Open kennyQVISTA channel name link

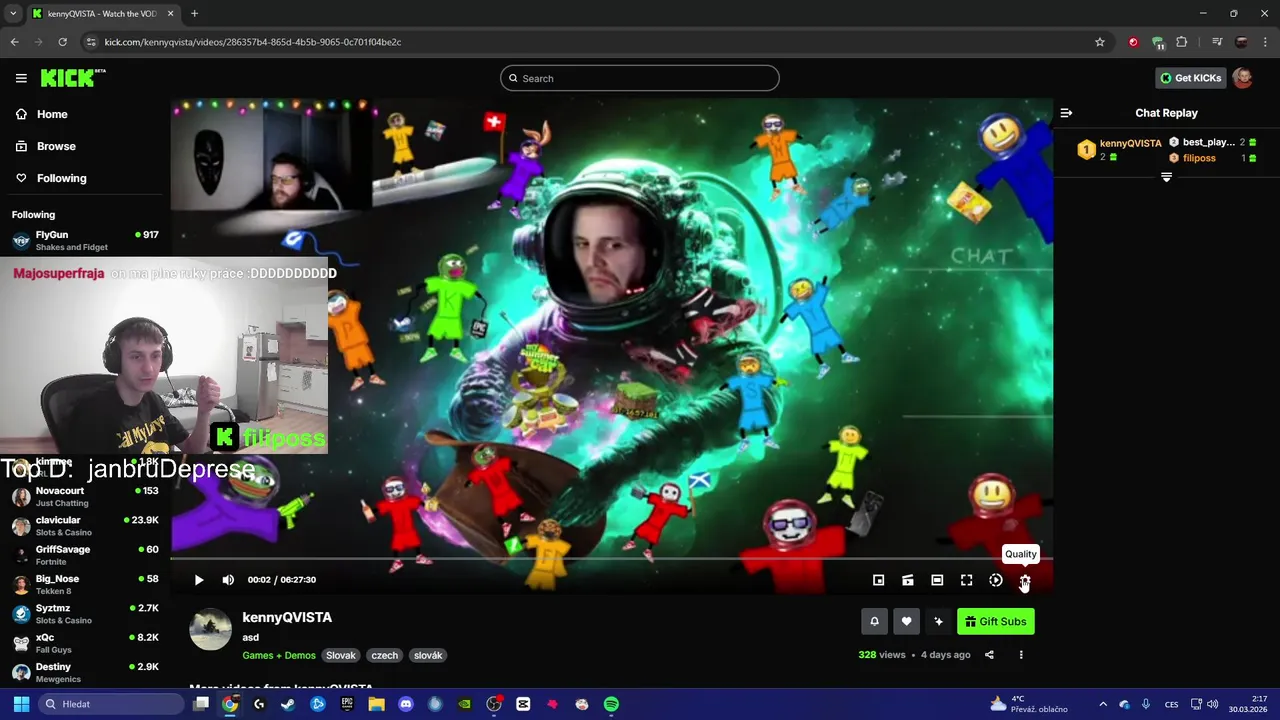click(x=287, y=617)
